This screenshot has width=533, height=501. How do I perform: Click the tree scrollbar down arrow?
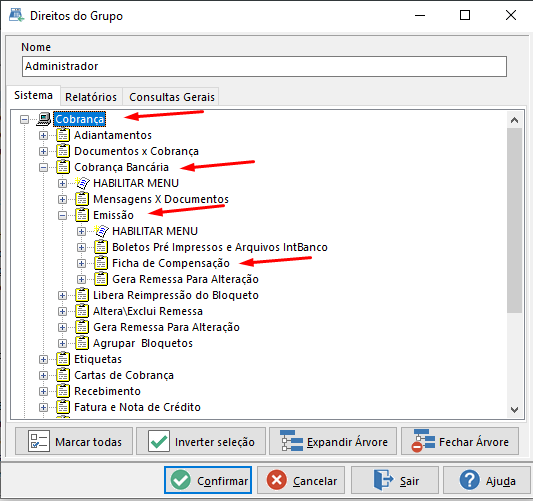click(x=514, y=410)
